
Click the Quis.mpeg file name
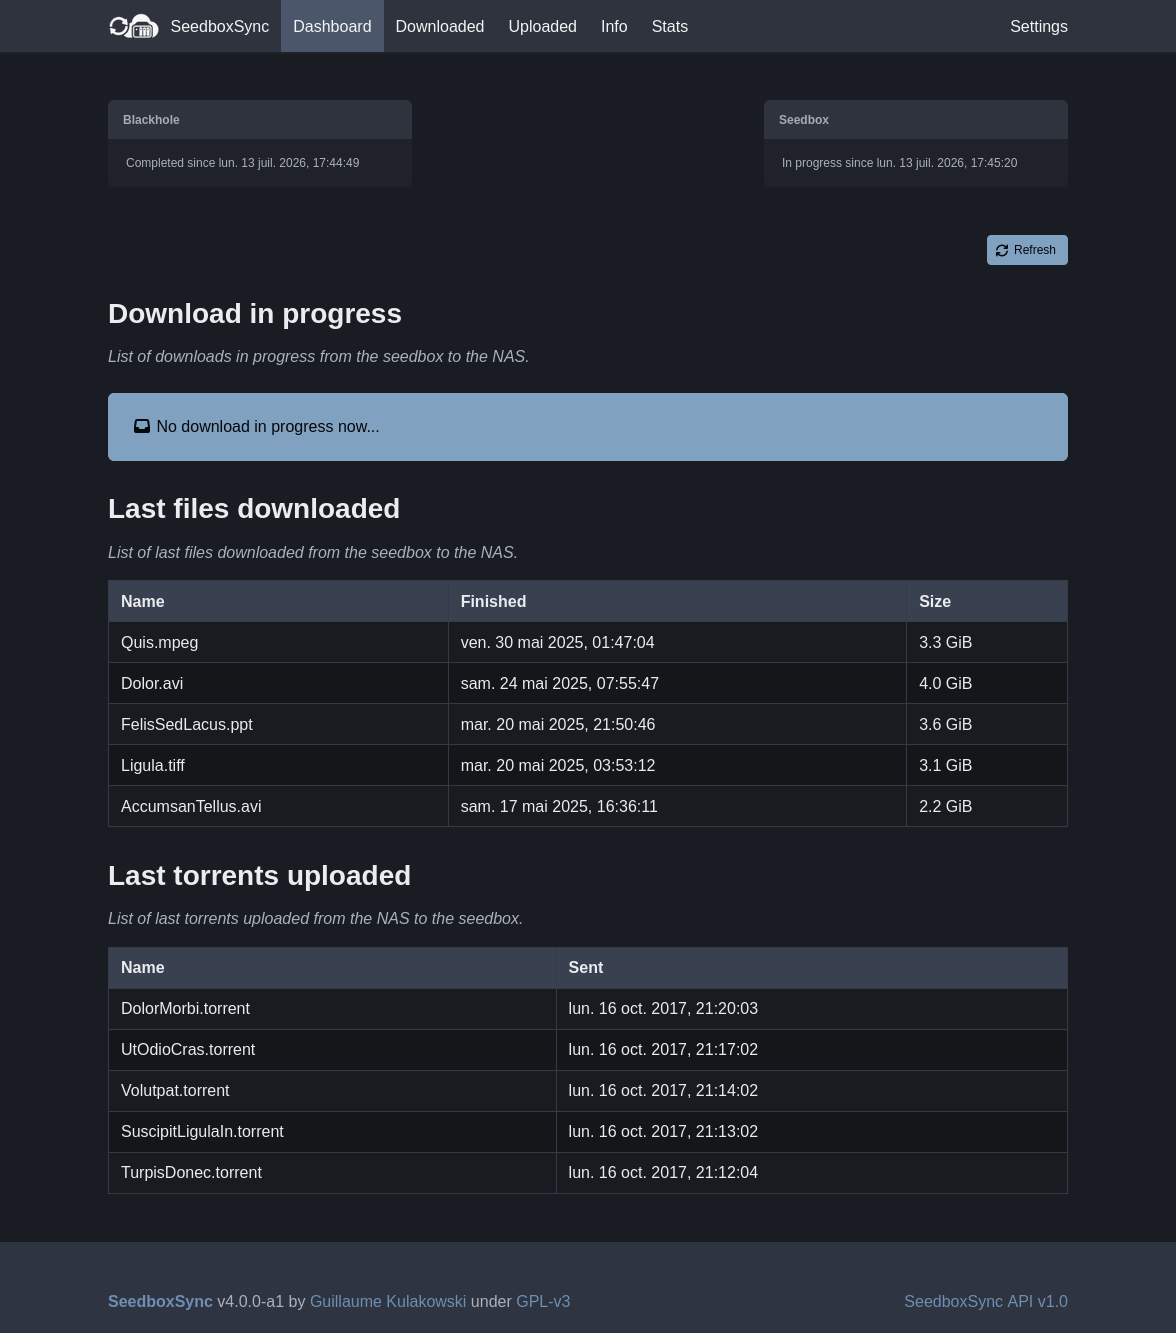click(x=160, y=642)
